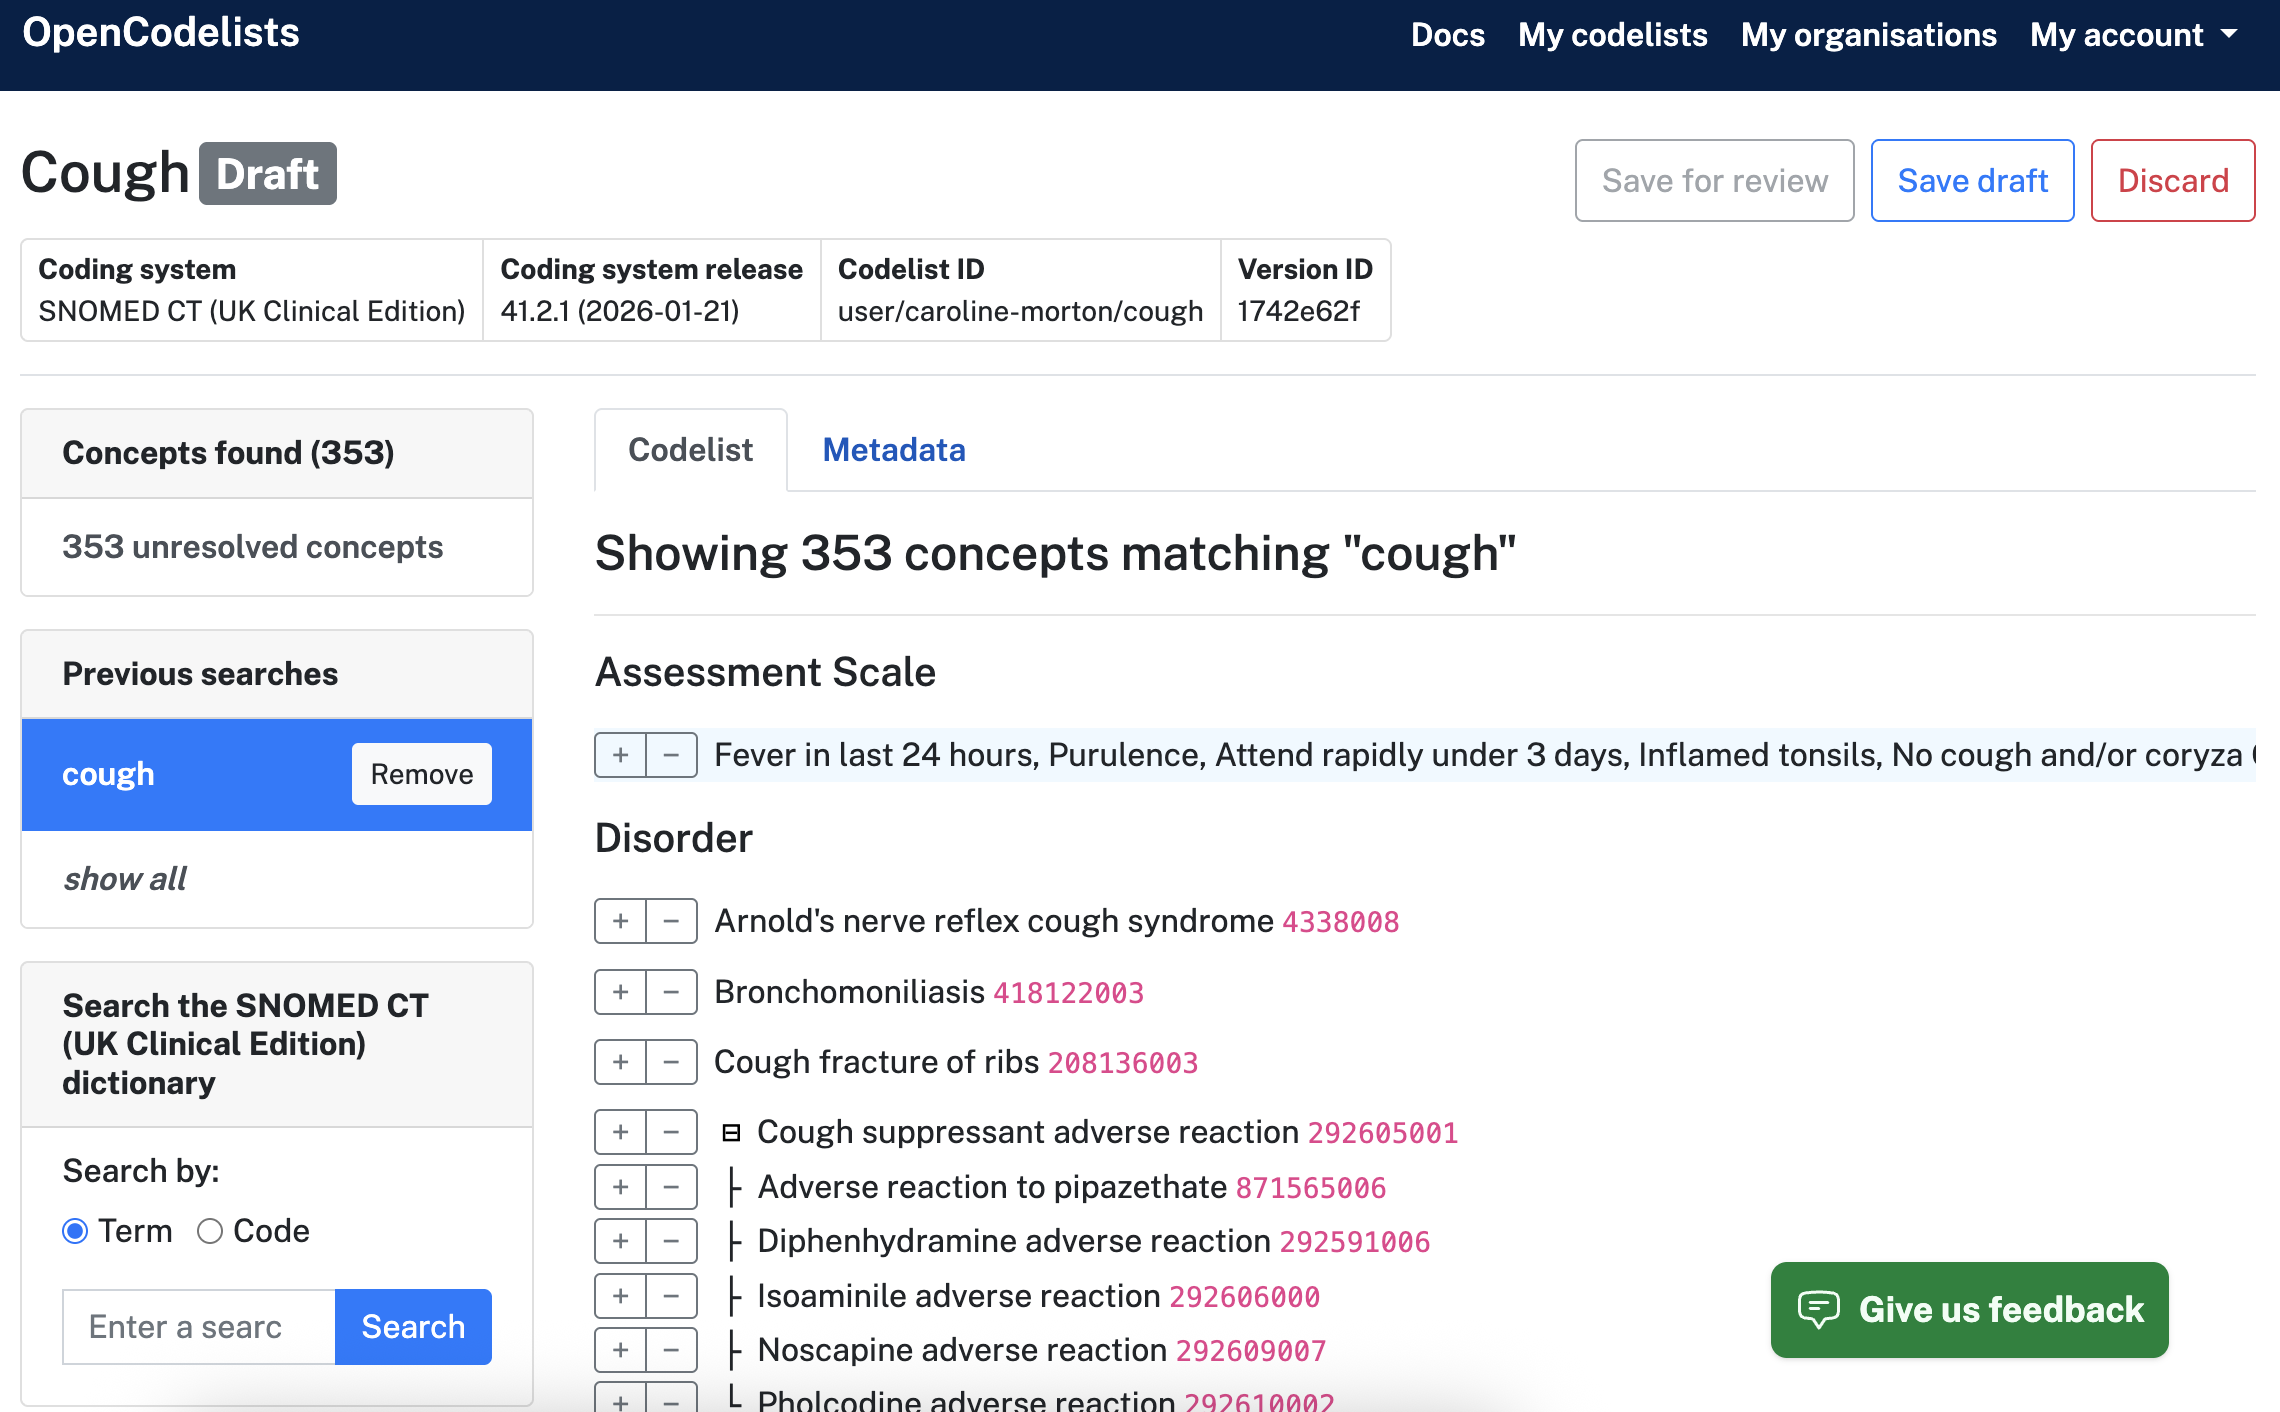Click code 871565006
The image size is (2280, 1412).
click(x=1311, y=1188)
